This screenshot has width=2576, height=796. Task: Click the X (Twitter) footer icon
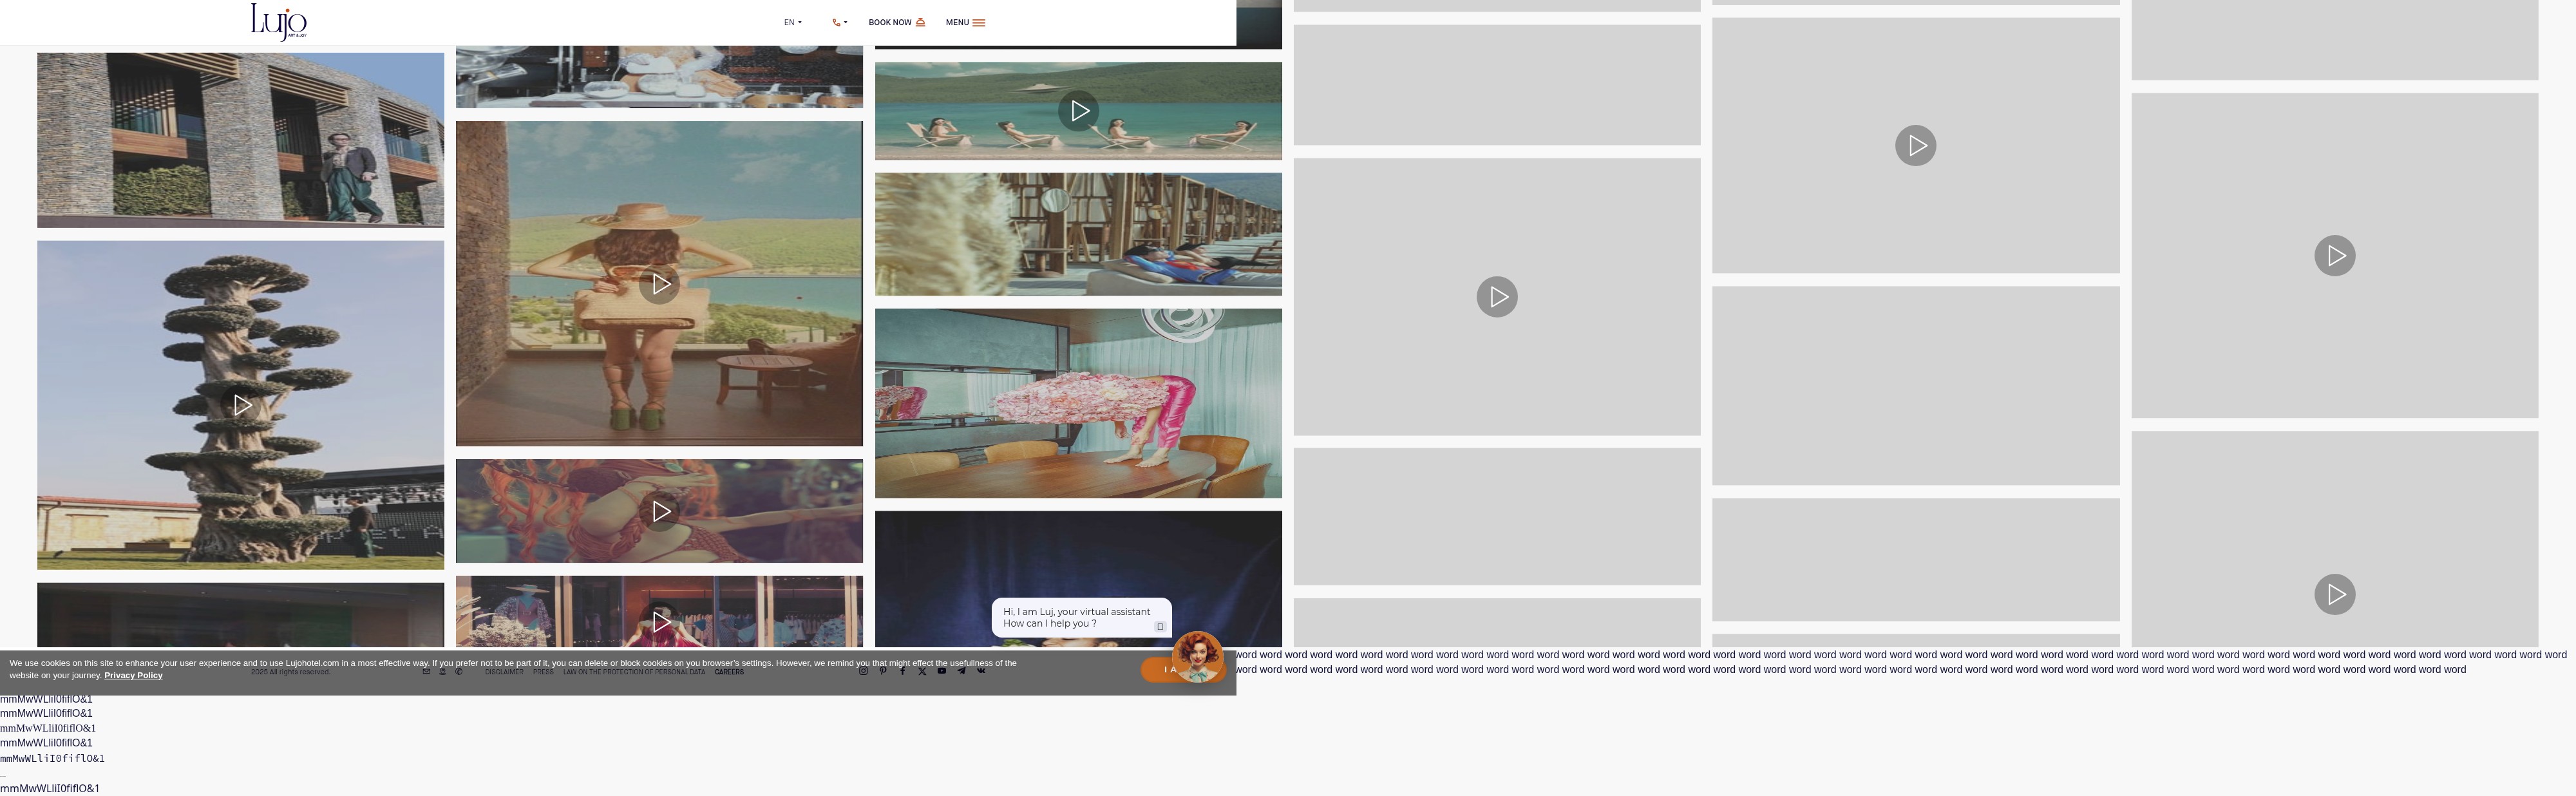922,671
